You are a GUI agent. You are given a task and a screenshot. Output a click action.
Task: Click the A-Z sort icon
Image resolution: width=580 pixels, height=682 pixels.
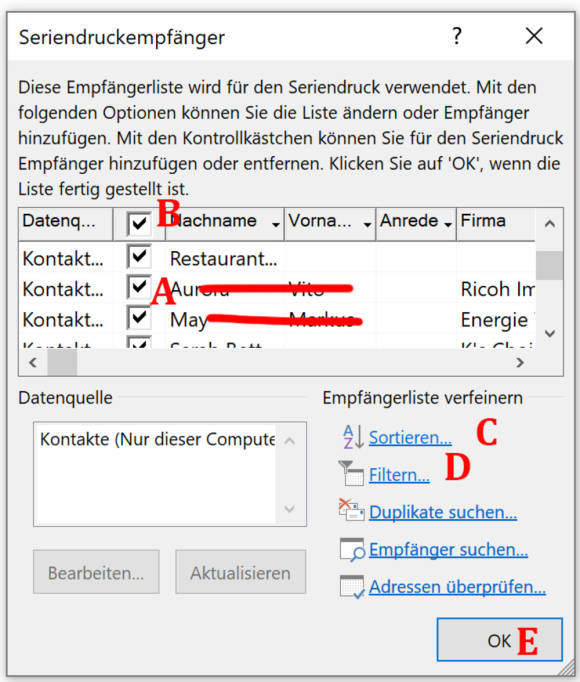pyautogui.click(x=353, y=437)
